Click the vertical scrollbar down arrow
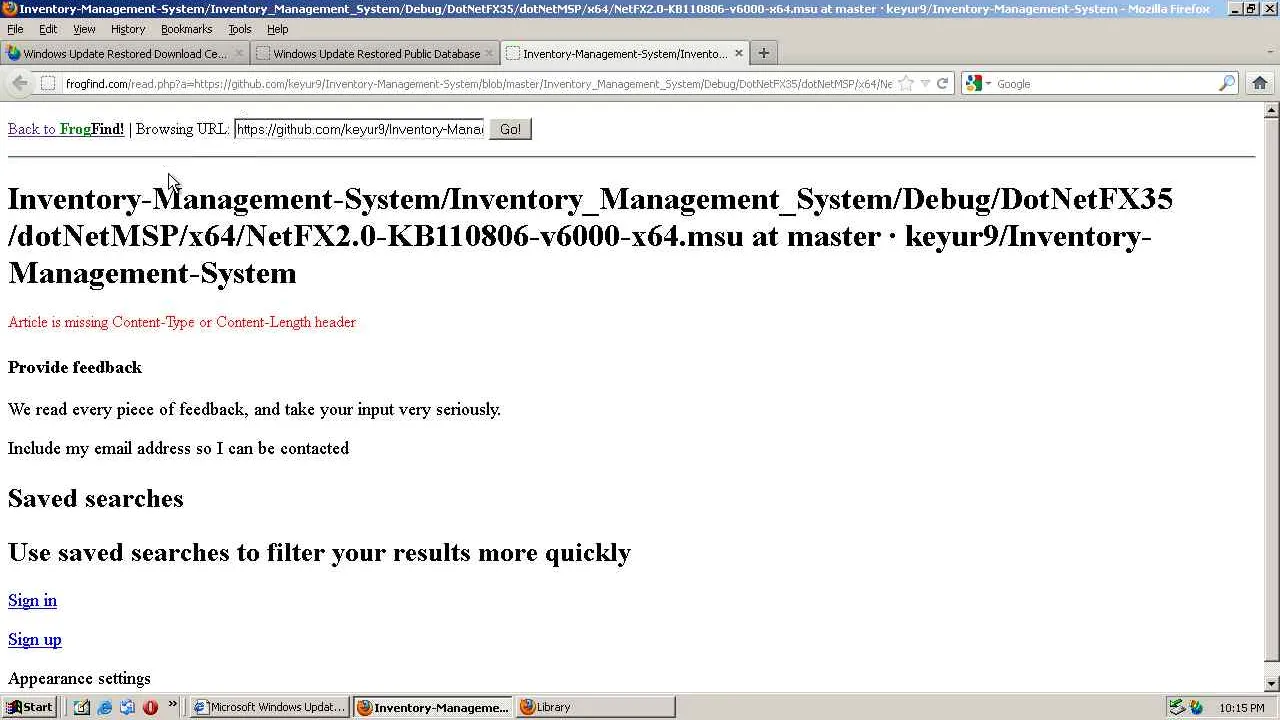The width and height of the screenshot is (1280, 720). (x=1272, y=684)
